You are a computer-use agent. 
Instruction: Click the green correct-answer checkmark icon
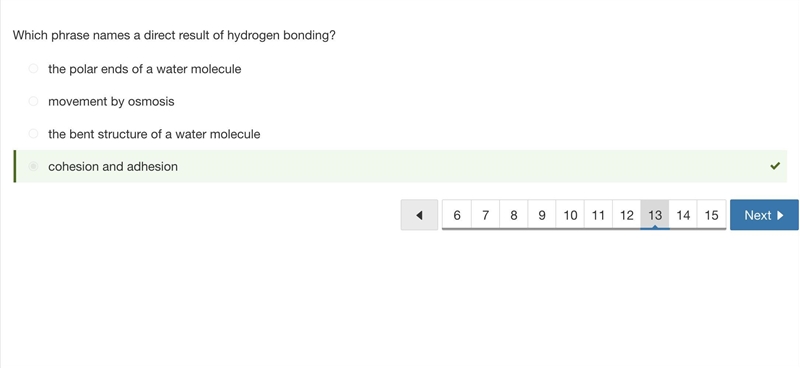(775, 166)
